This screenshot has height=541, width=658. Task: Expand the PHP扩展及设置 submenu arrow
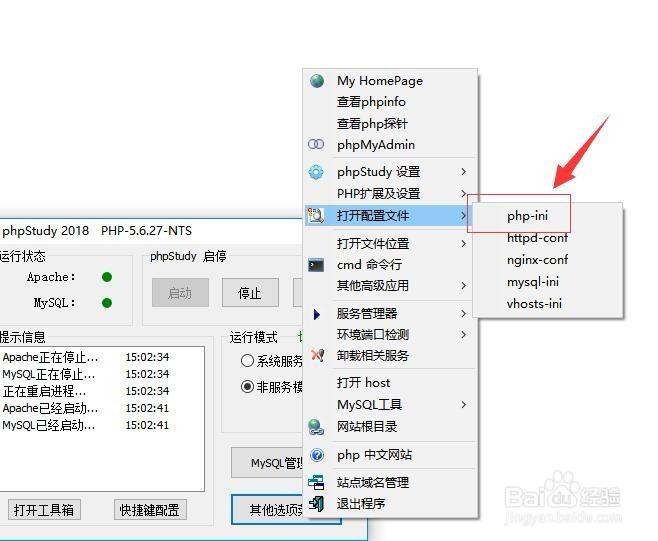pyautogui.click(x=463, y=193)
